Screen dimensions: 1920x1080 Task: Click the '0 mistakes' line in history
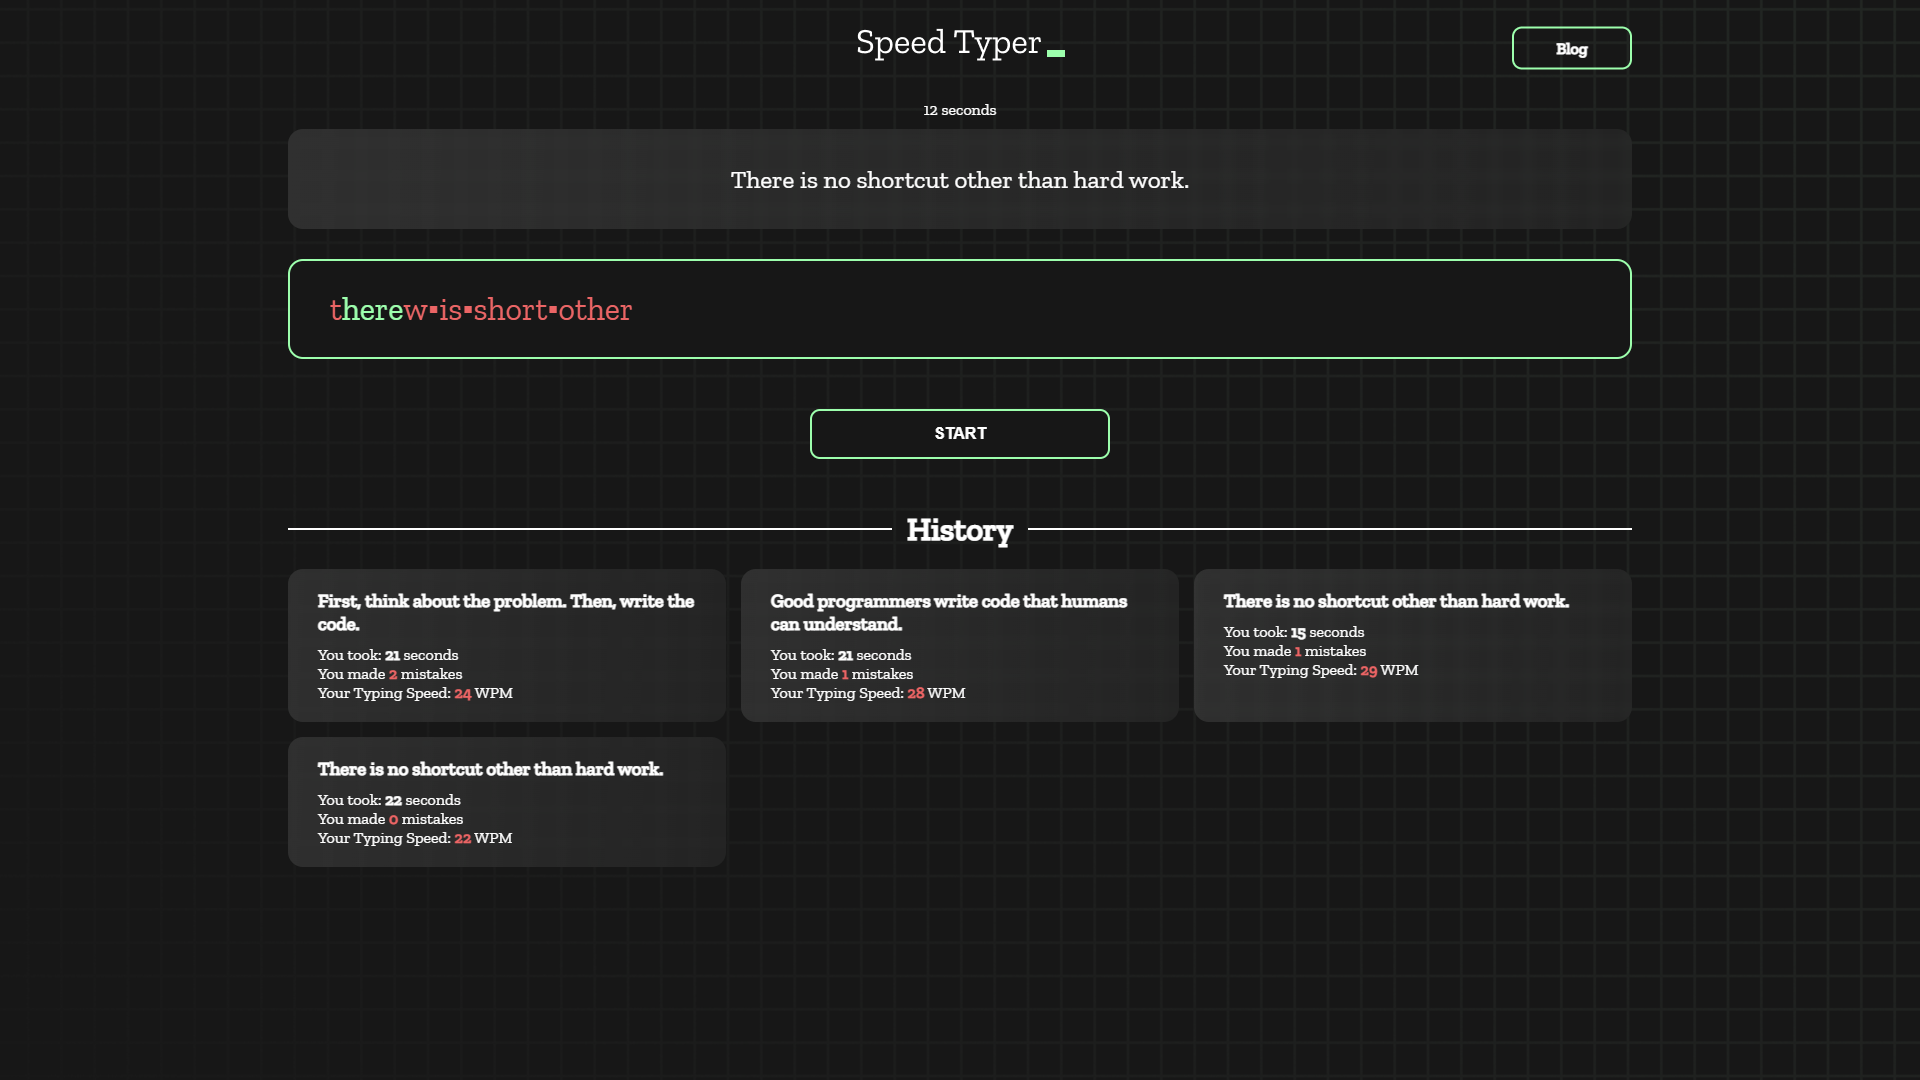tap(390, 819)
